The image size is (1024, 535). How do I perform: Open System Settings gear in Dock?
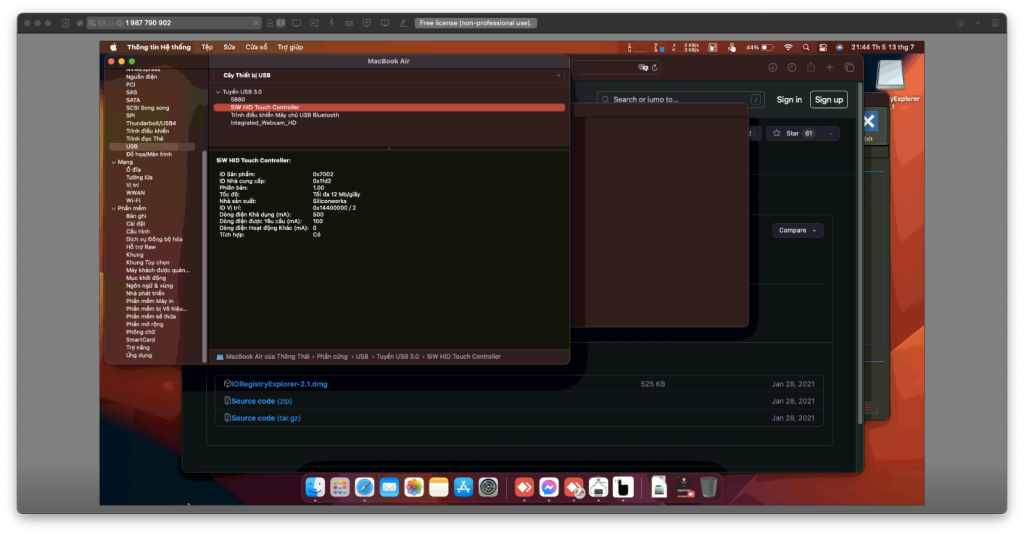[x=488, y=487]
